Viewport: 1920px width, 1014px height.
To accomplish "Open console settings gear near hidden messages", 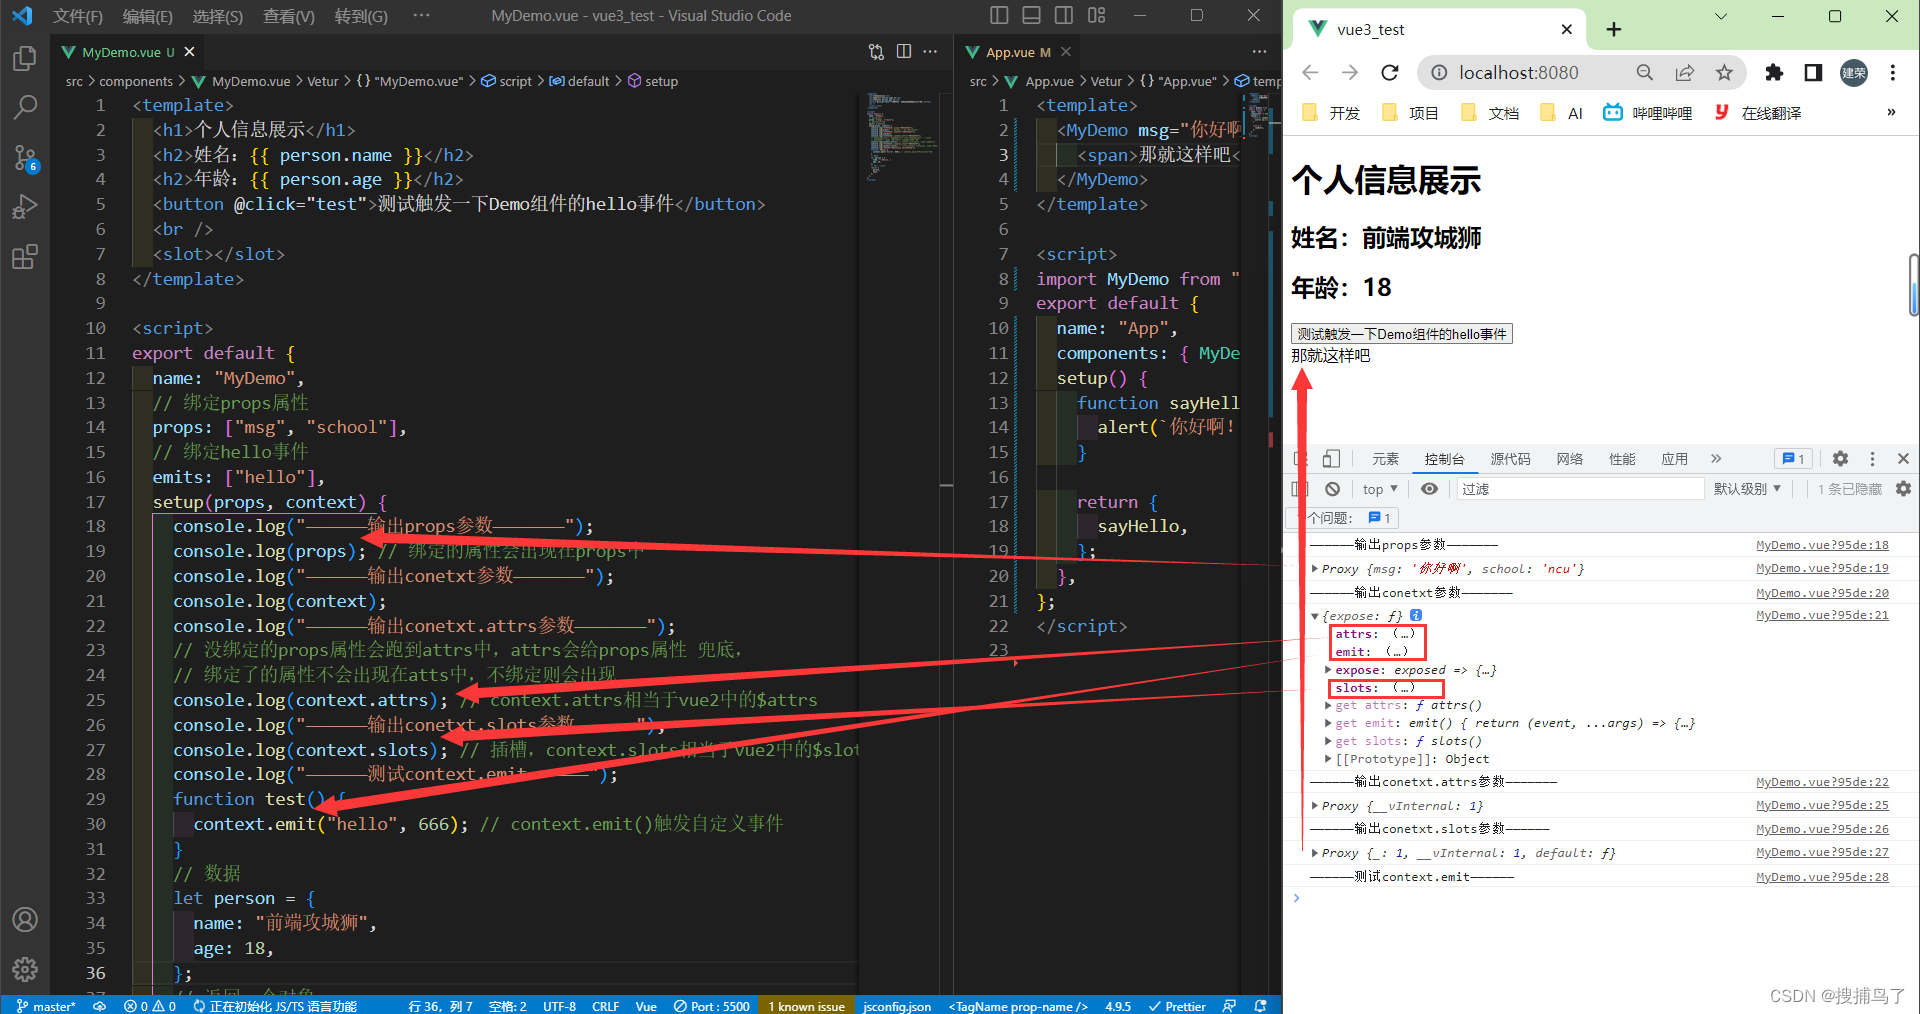I will point(1903,489).
